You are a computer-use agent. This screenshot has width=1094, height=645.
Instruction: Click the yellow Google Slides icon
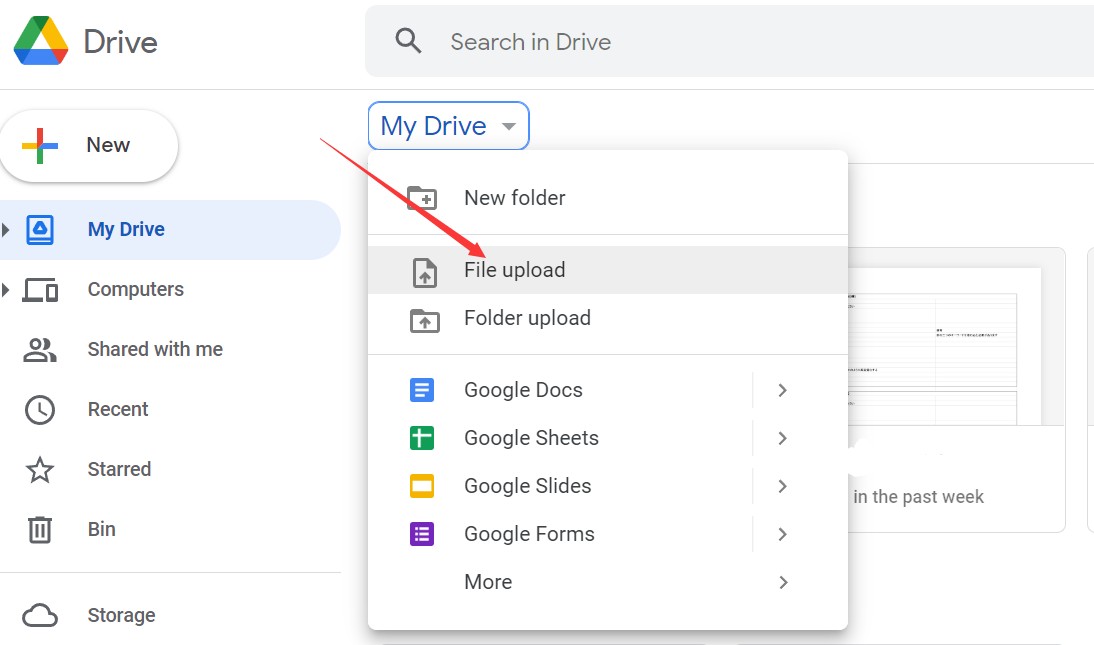pyautogui.click(x=422, y=486)
